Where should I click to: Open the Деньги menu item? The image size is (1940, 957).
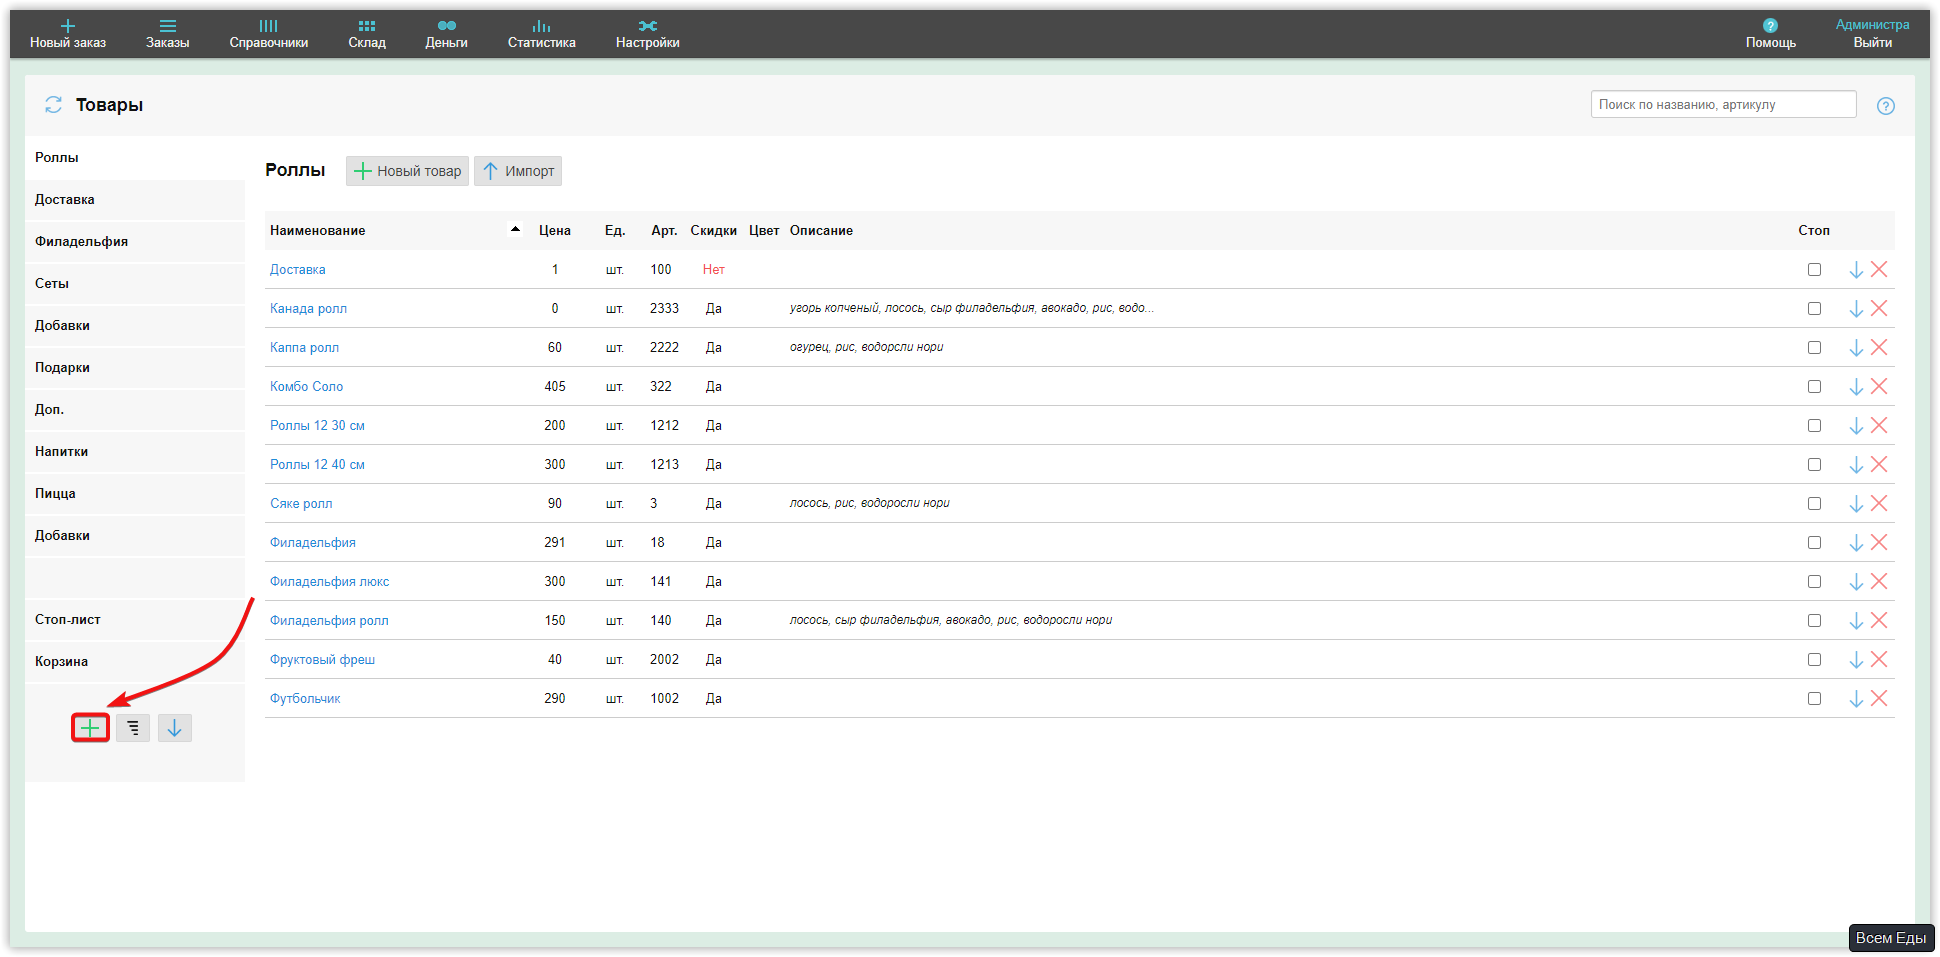(x=446, y=34)
